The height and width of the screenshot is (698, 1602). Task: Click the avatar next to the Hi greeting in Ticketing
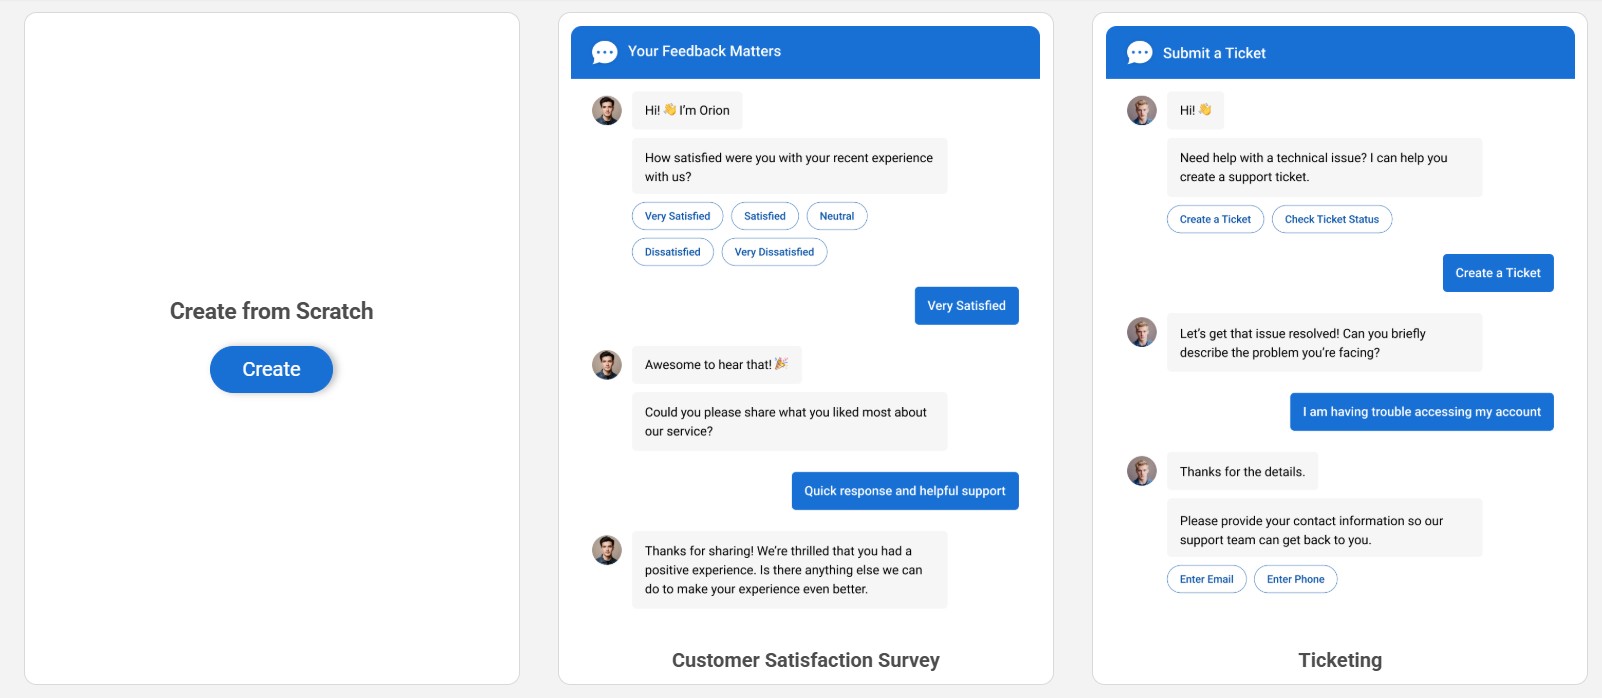point(1141,110)
